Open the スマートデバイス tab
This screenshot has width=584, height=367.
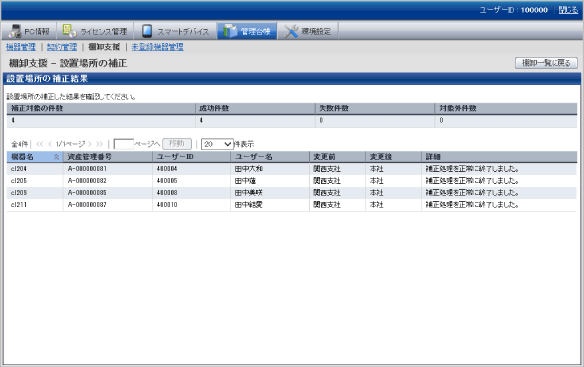click(x=175, y=31)
